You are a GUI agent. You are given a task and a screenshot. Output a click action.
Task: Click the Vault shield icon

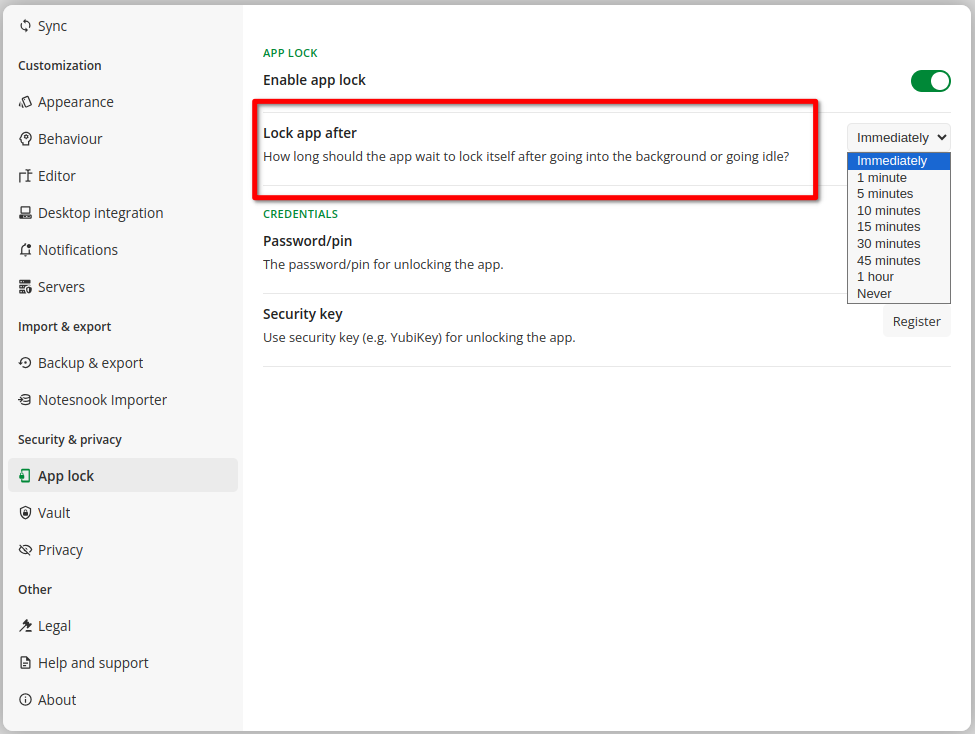pos(26,513)
